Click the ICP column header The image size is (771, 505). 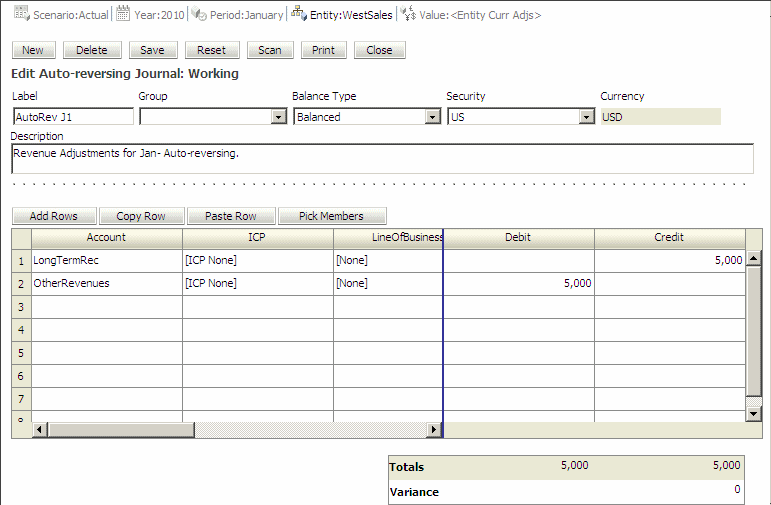coord(258,238)
